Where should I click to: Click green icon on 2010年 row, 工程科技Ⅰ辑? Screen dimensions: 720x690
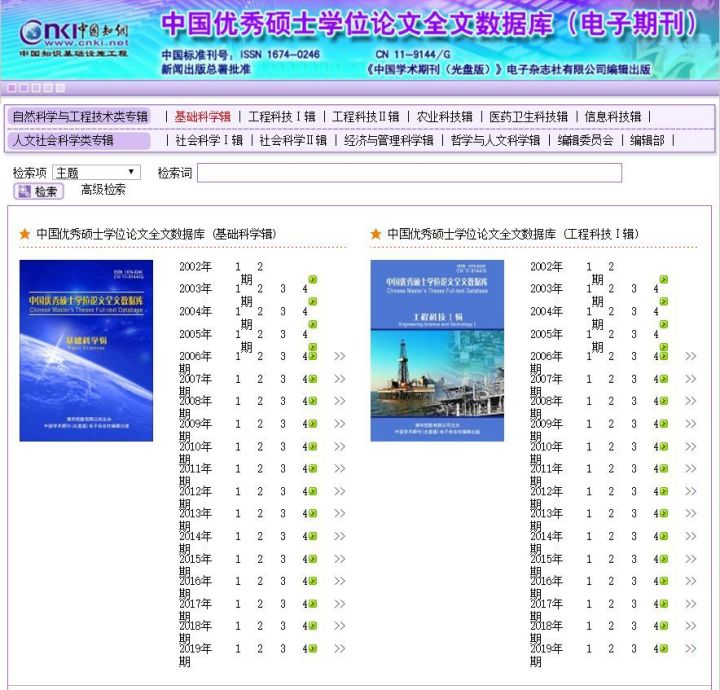point(664,446)
